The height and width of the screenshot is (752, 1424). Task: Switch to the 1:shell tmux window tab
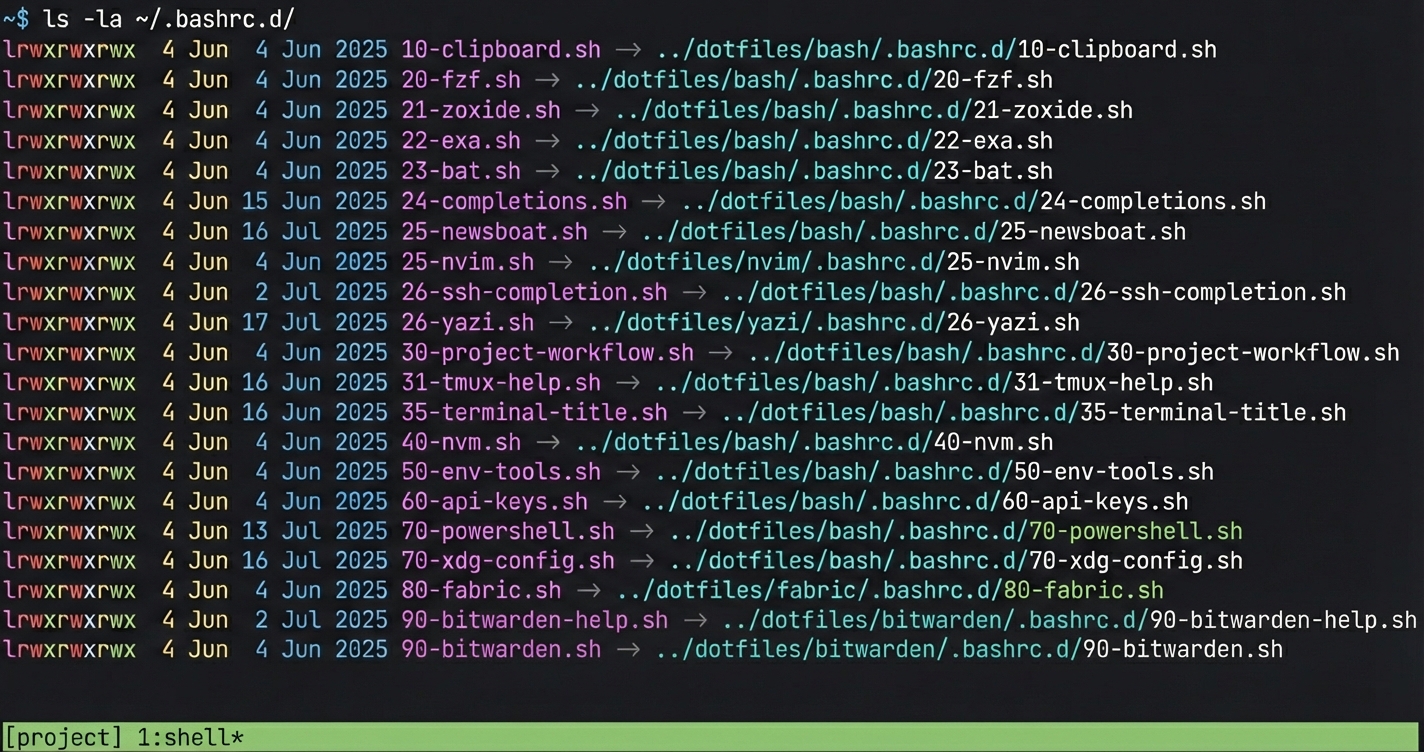pos(188,737)
